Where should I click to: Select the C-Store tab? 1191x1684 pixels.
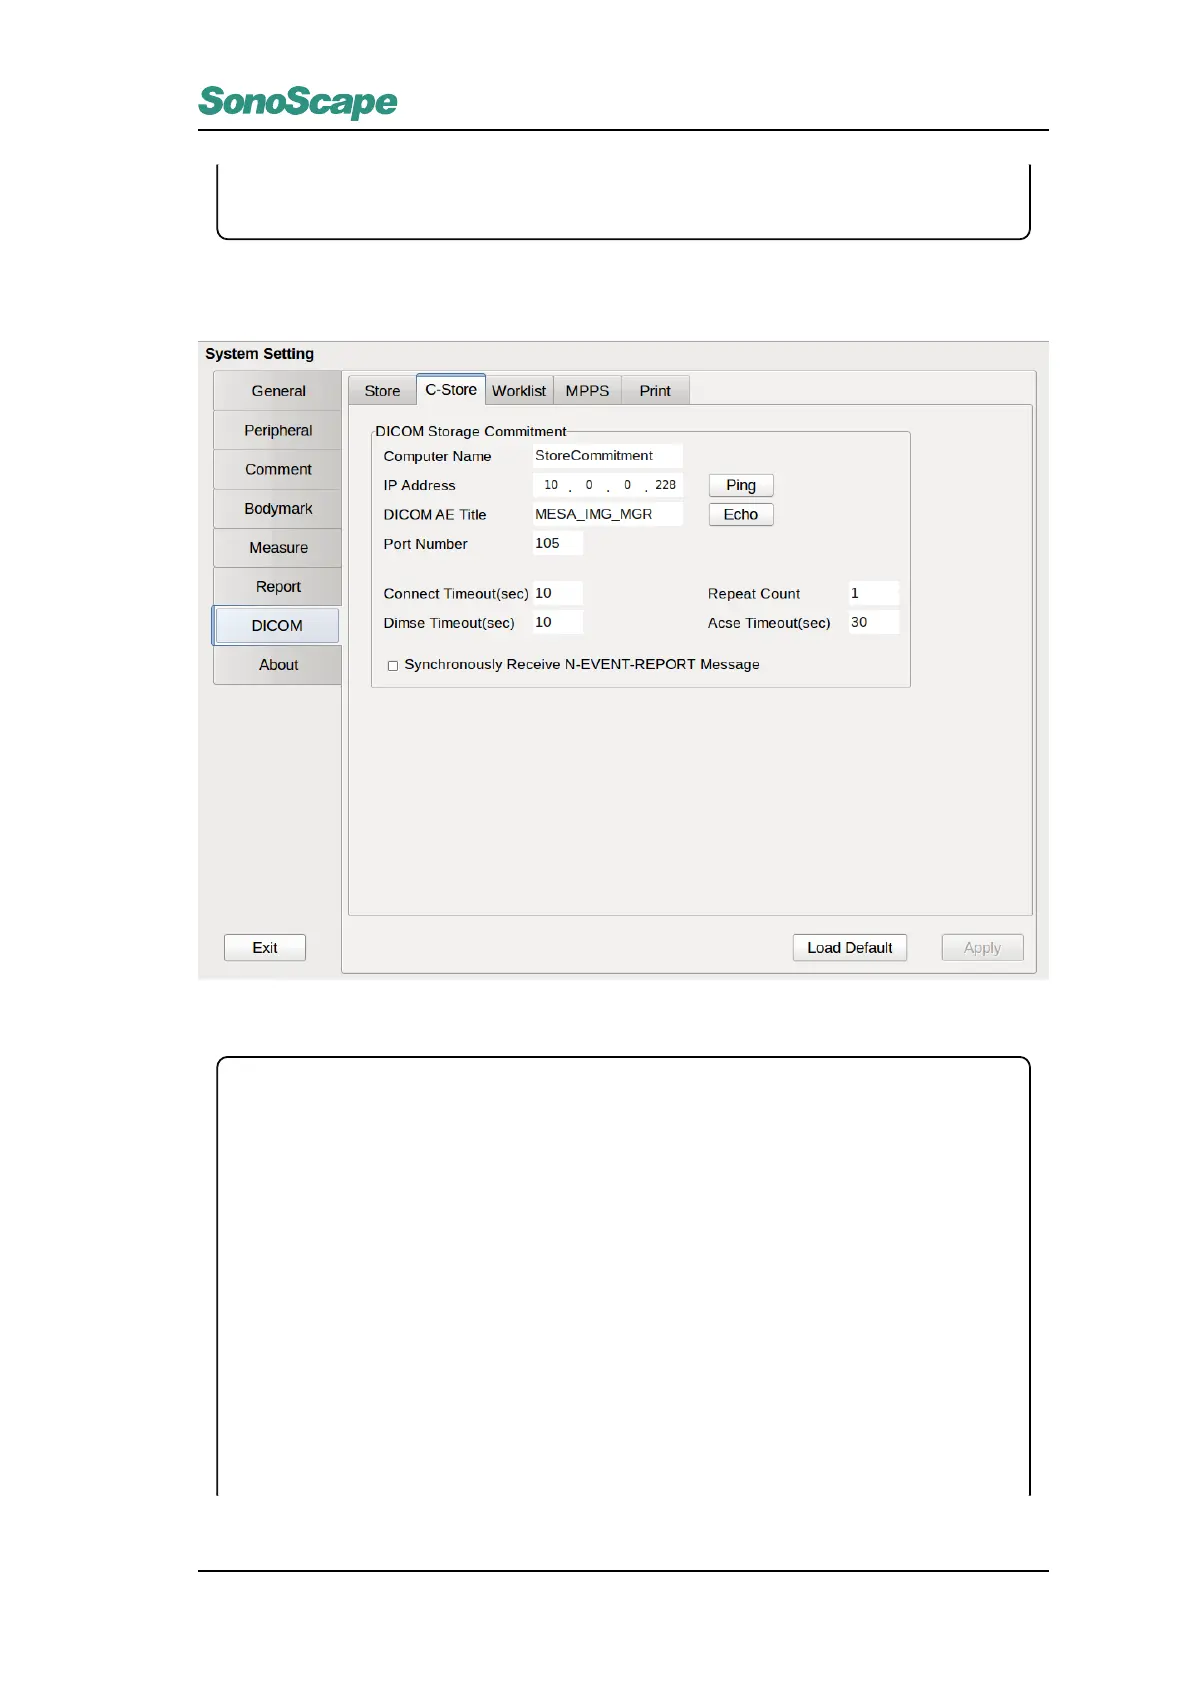point(451,389)
